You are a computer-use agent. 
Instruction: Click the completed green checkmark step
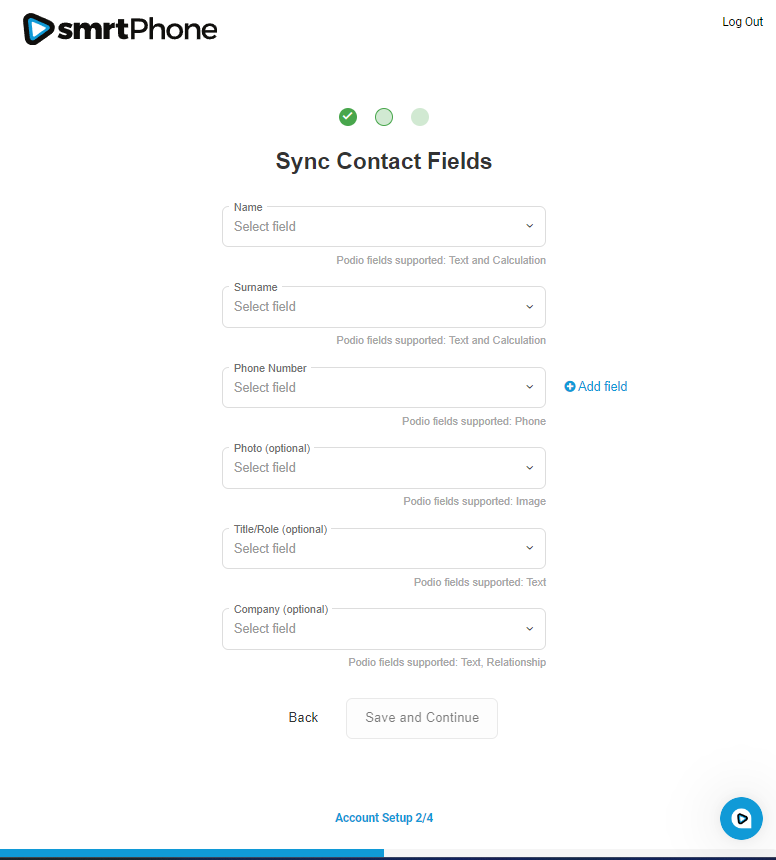coord(348,117)
